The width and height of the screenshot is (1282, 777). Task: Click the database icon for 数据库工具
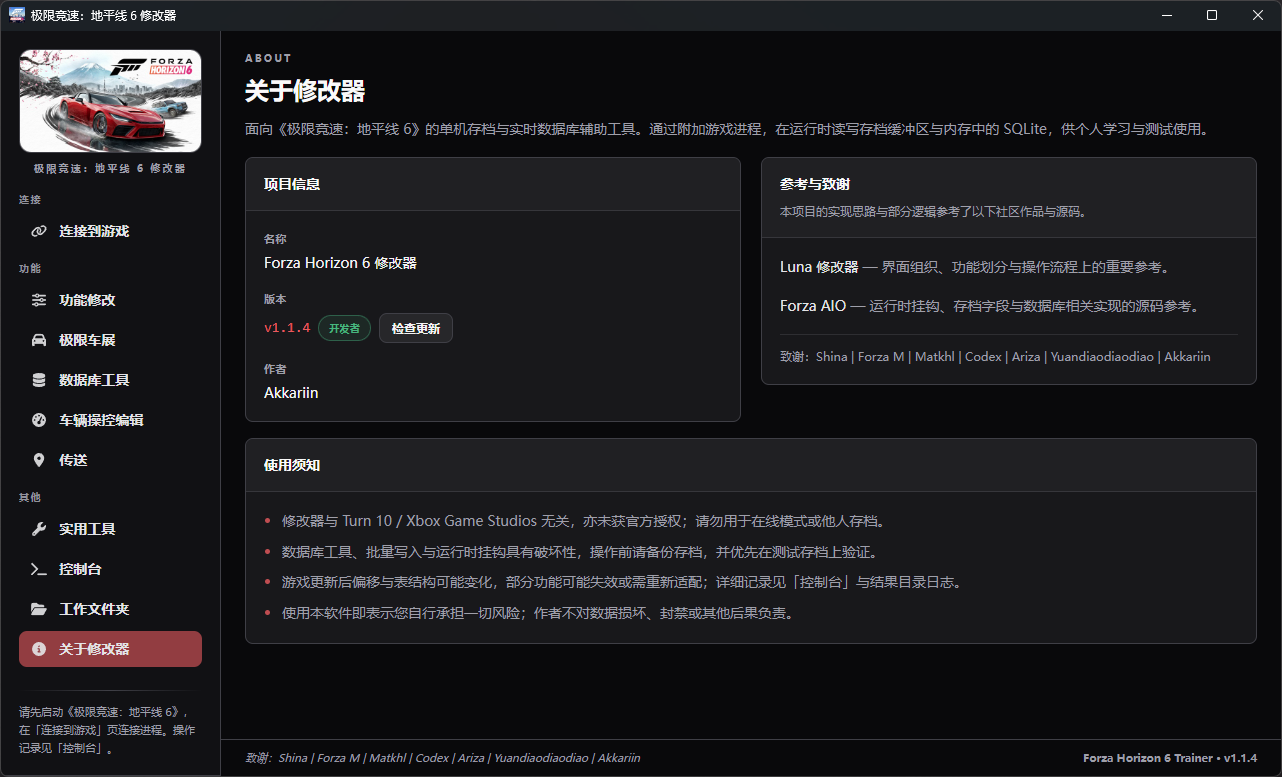coord(39,380)
